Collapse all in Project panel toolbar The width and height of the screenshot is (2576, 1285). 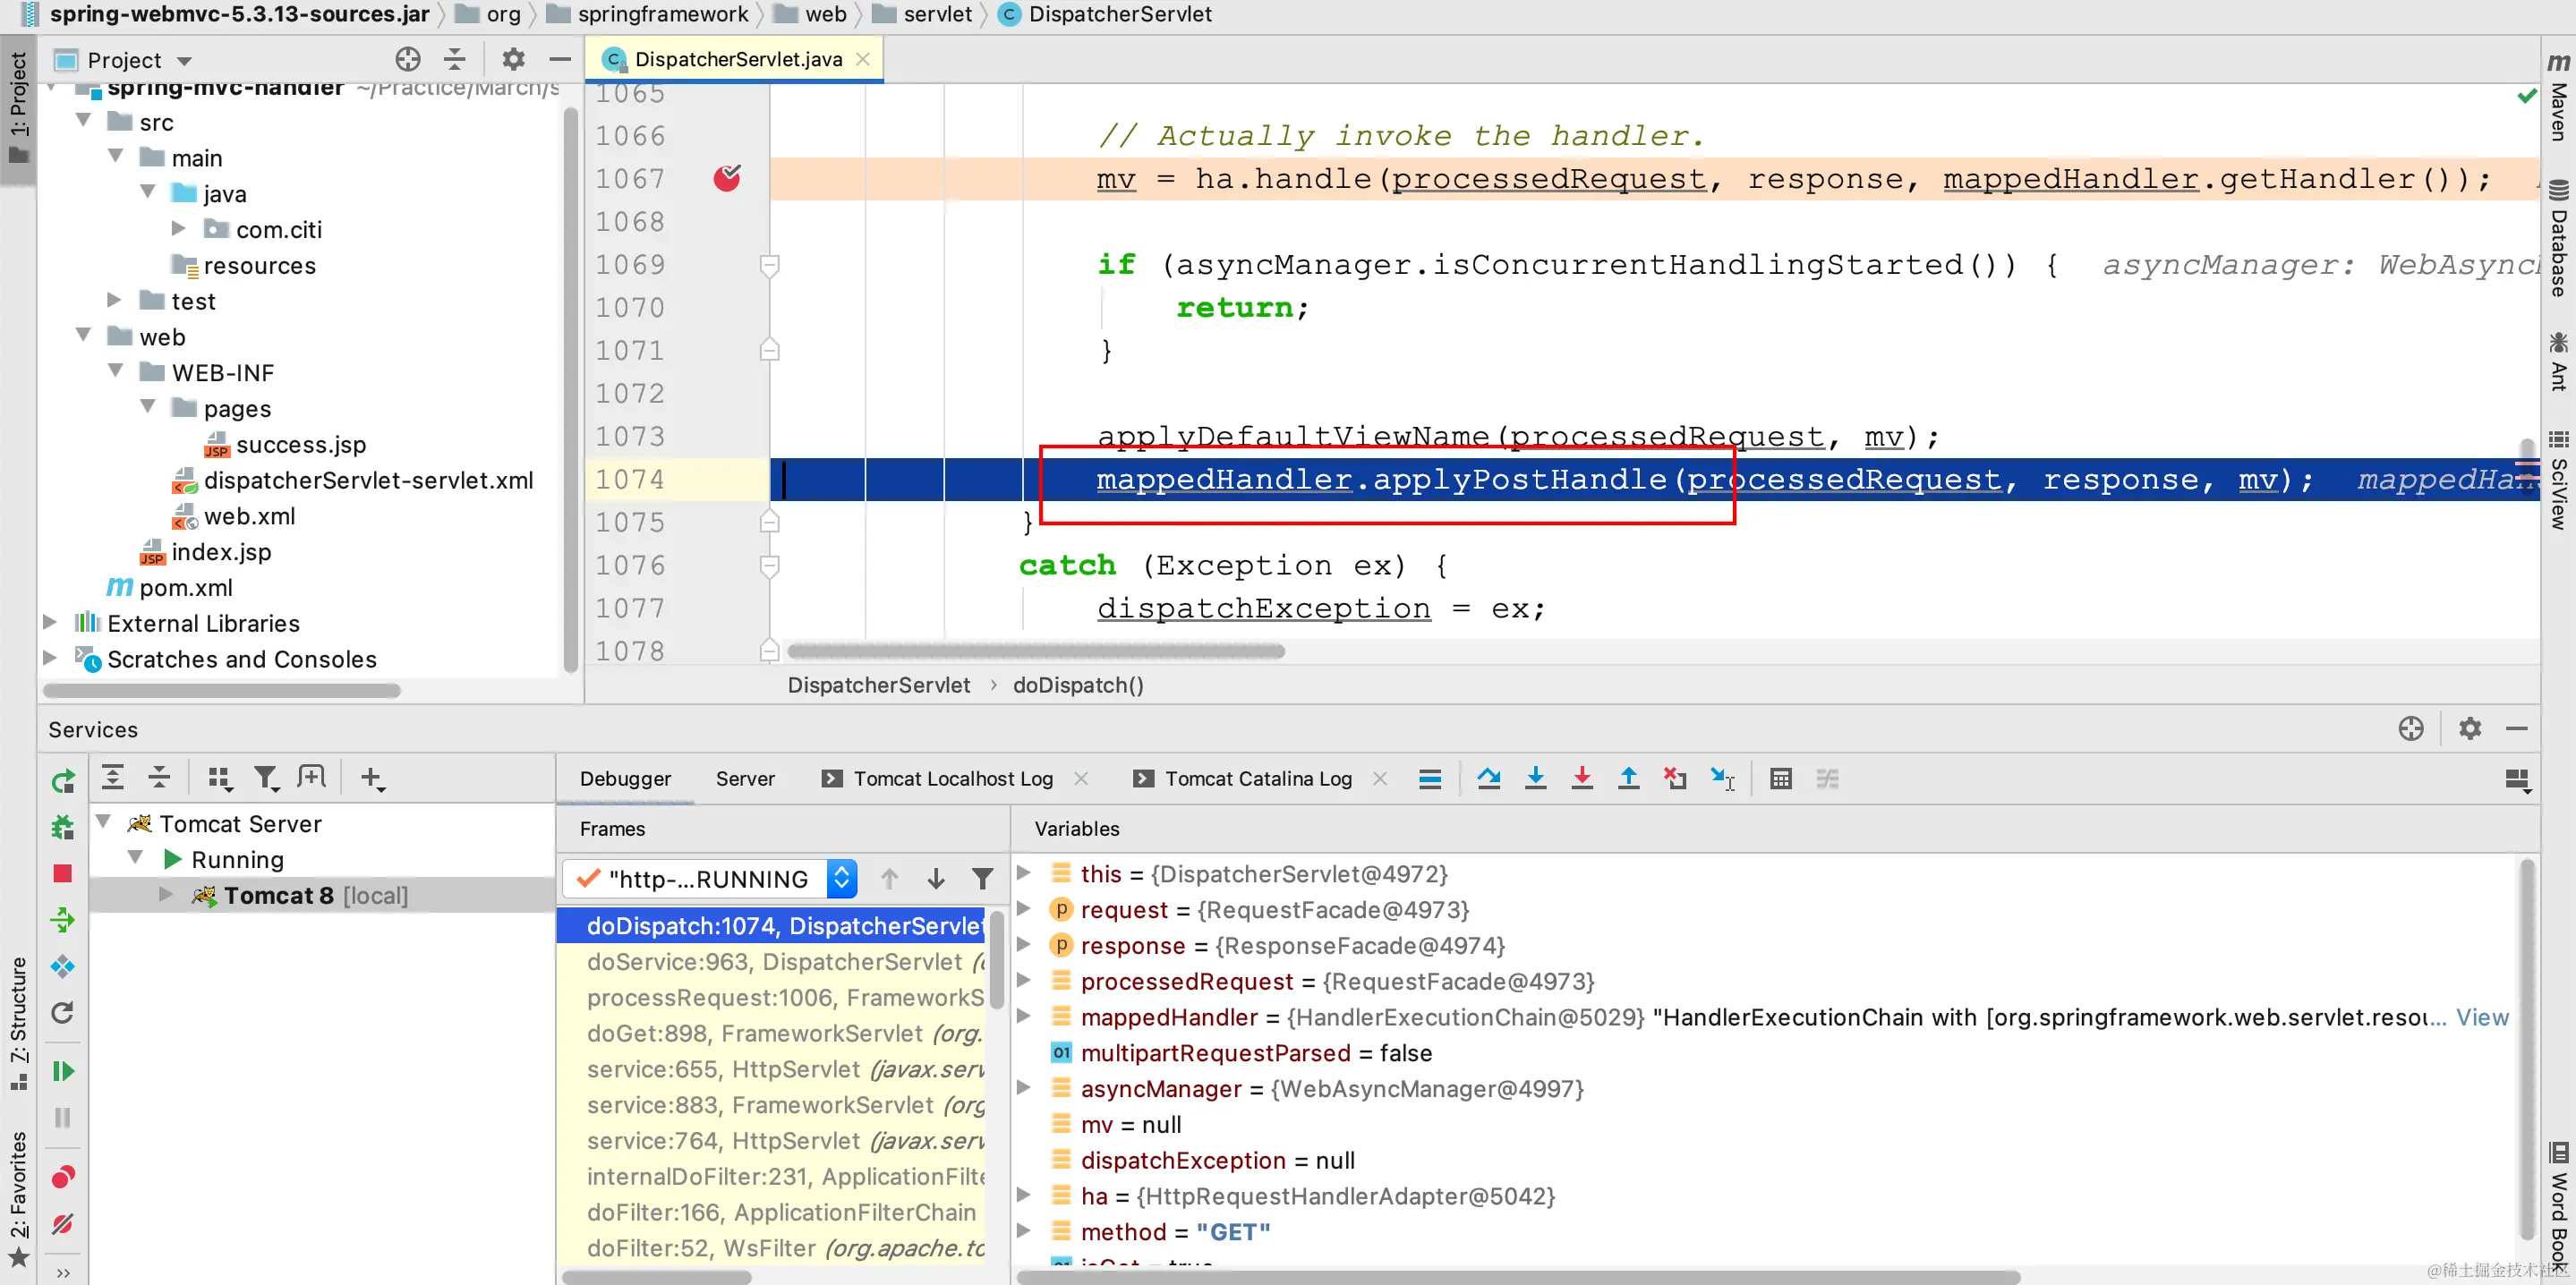[x=455, y=60]
